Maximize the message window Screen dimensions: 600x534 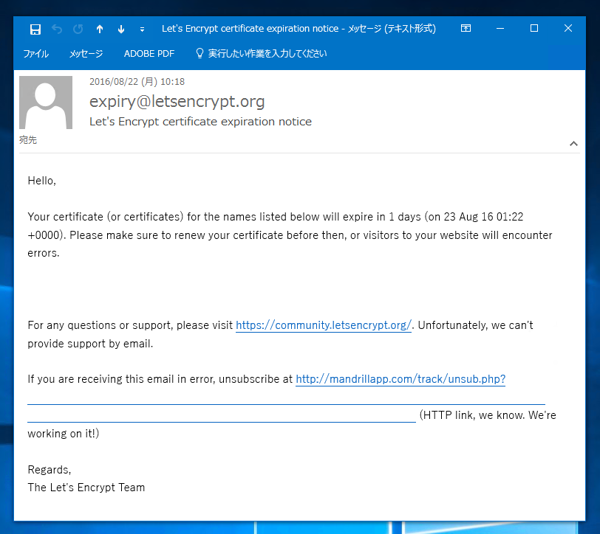click(534, 28)
